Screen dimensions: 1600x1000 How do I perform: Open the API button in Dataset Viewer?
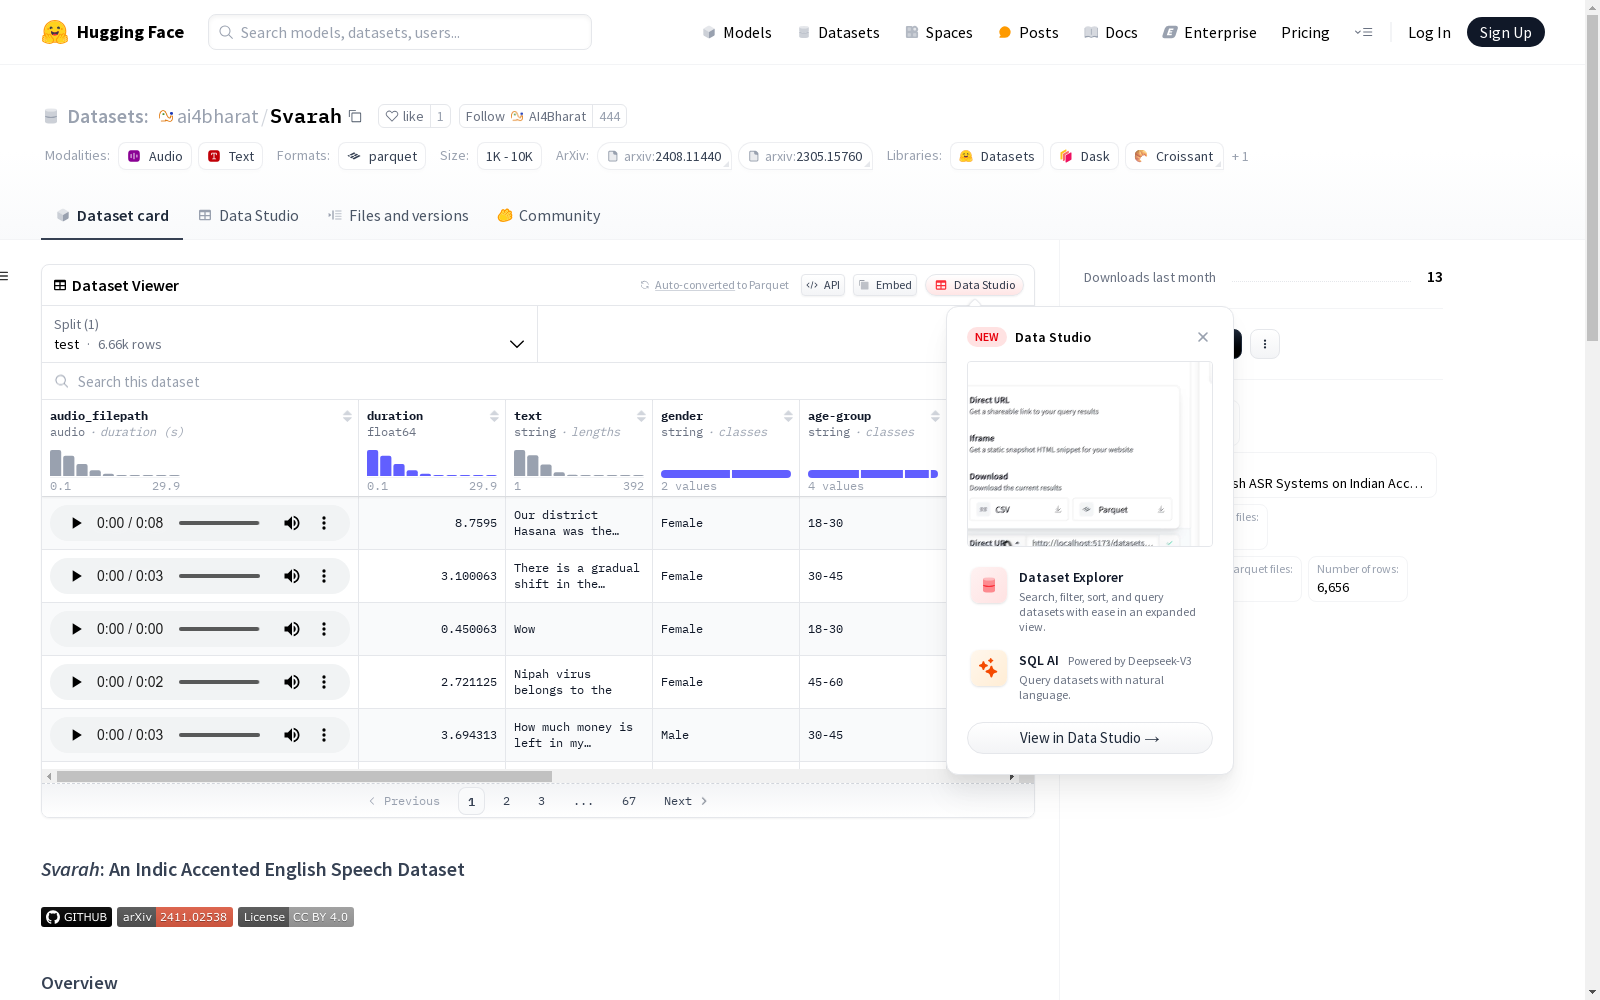tap(823, 285)
